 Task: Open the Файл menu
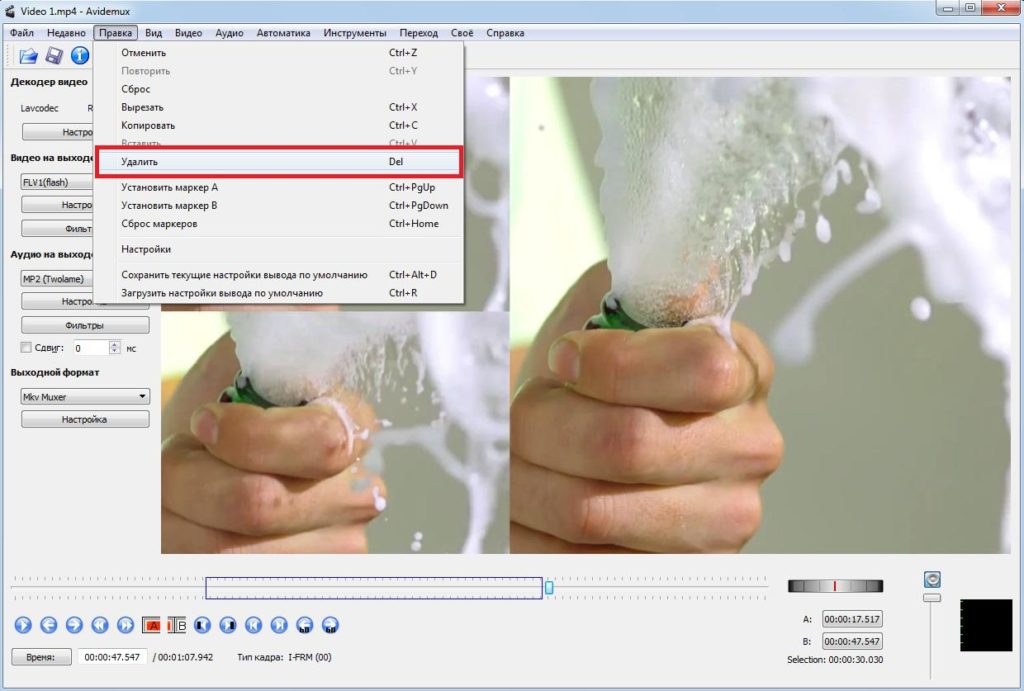tap(22, 33)
